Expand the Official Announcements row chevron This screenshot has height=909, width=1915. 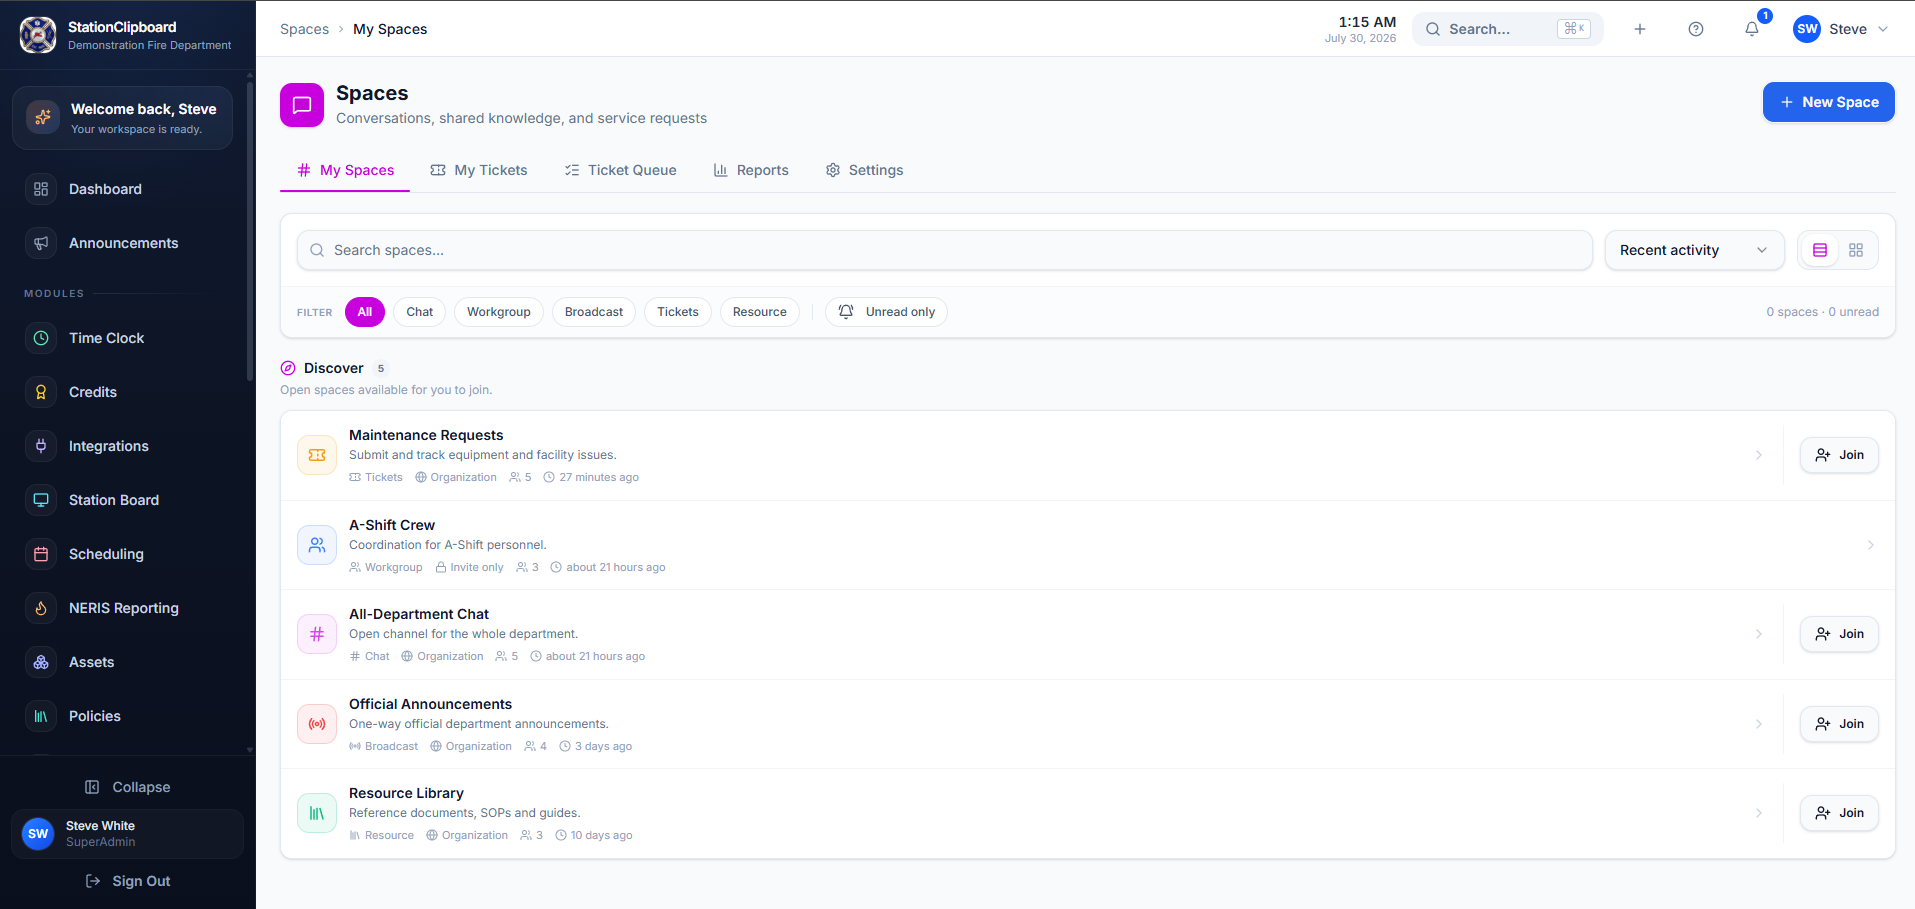[1759, 724]
